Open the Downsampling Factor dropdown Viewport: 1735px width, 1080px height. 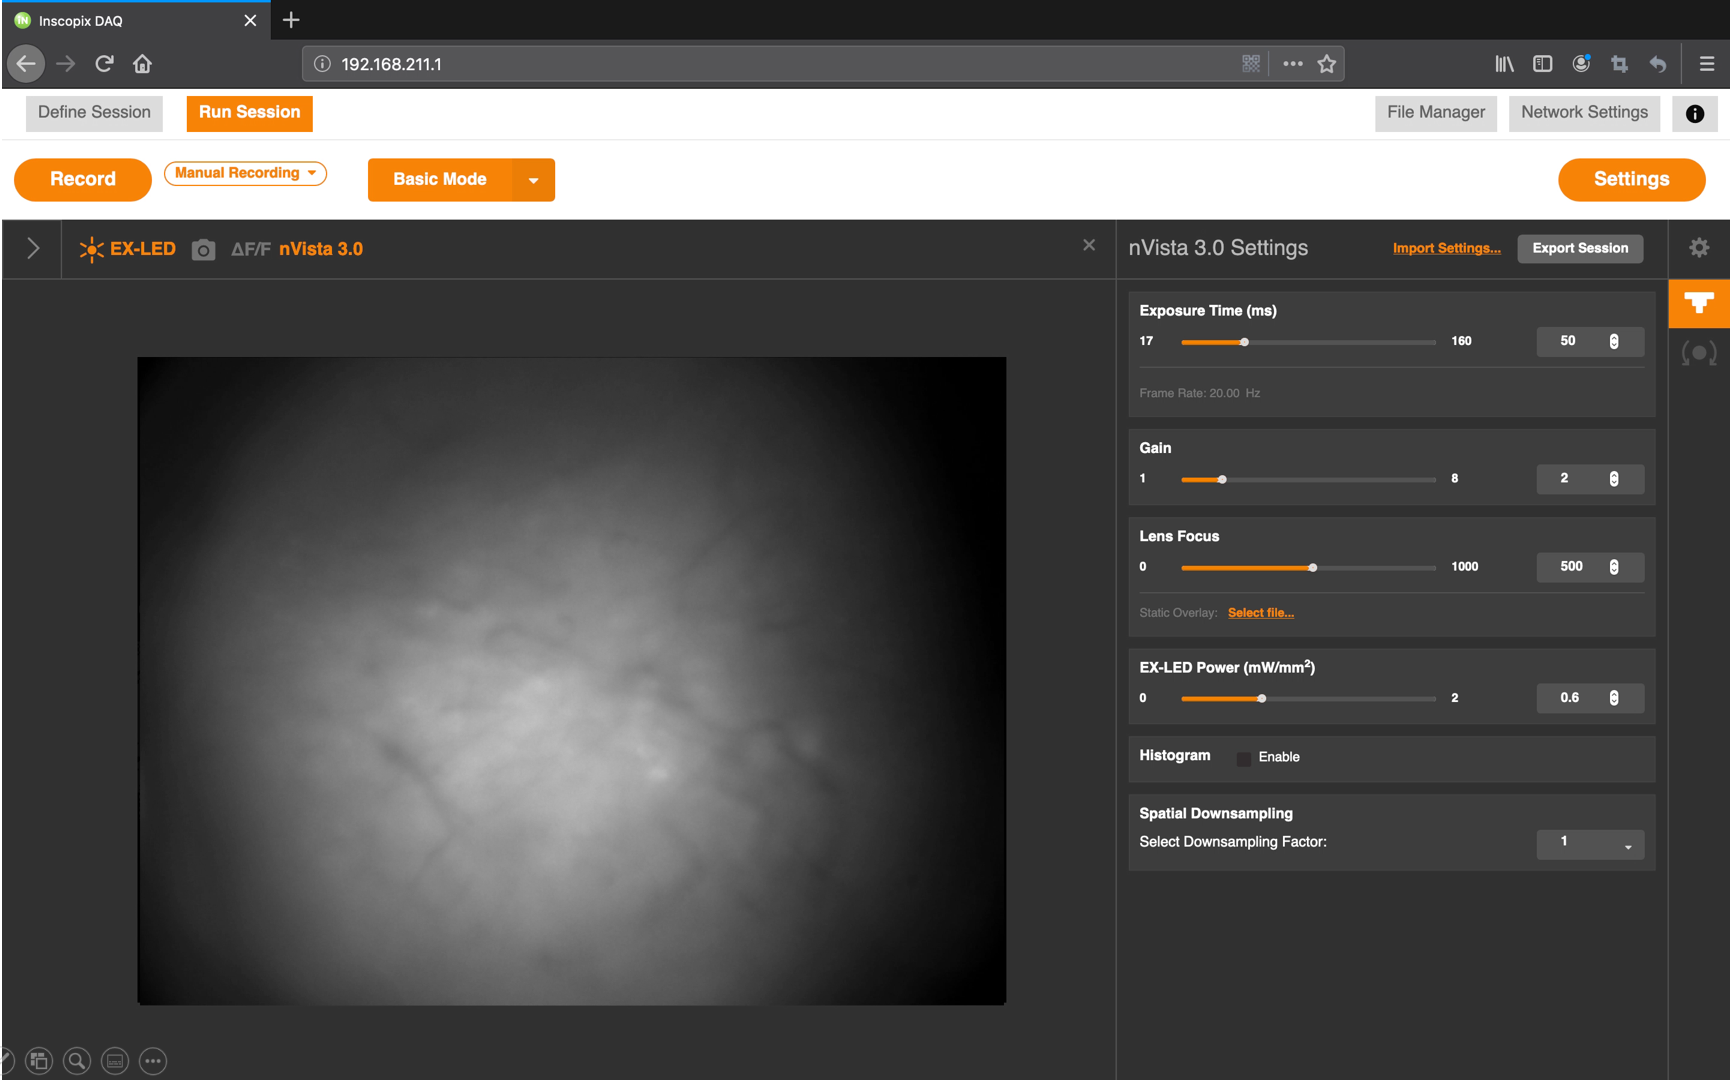[x=1590, y=844]
